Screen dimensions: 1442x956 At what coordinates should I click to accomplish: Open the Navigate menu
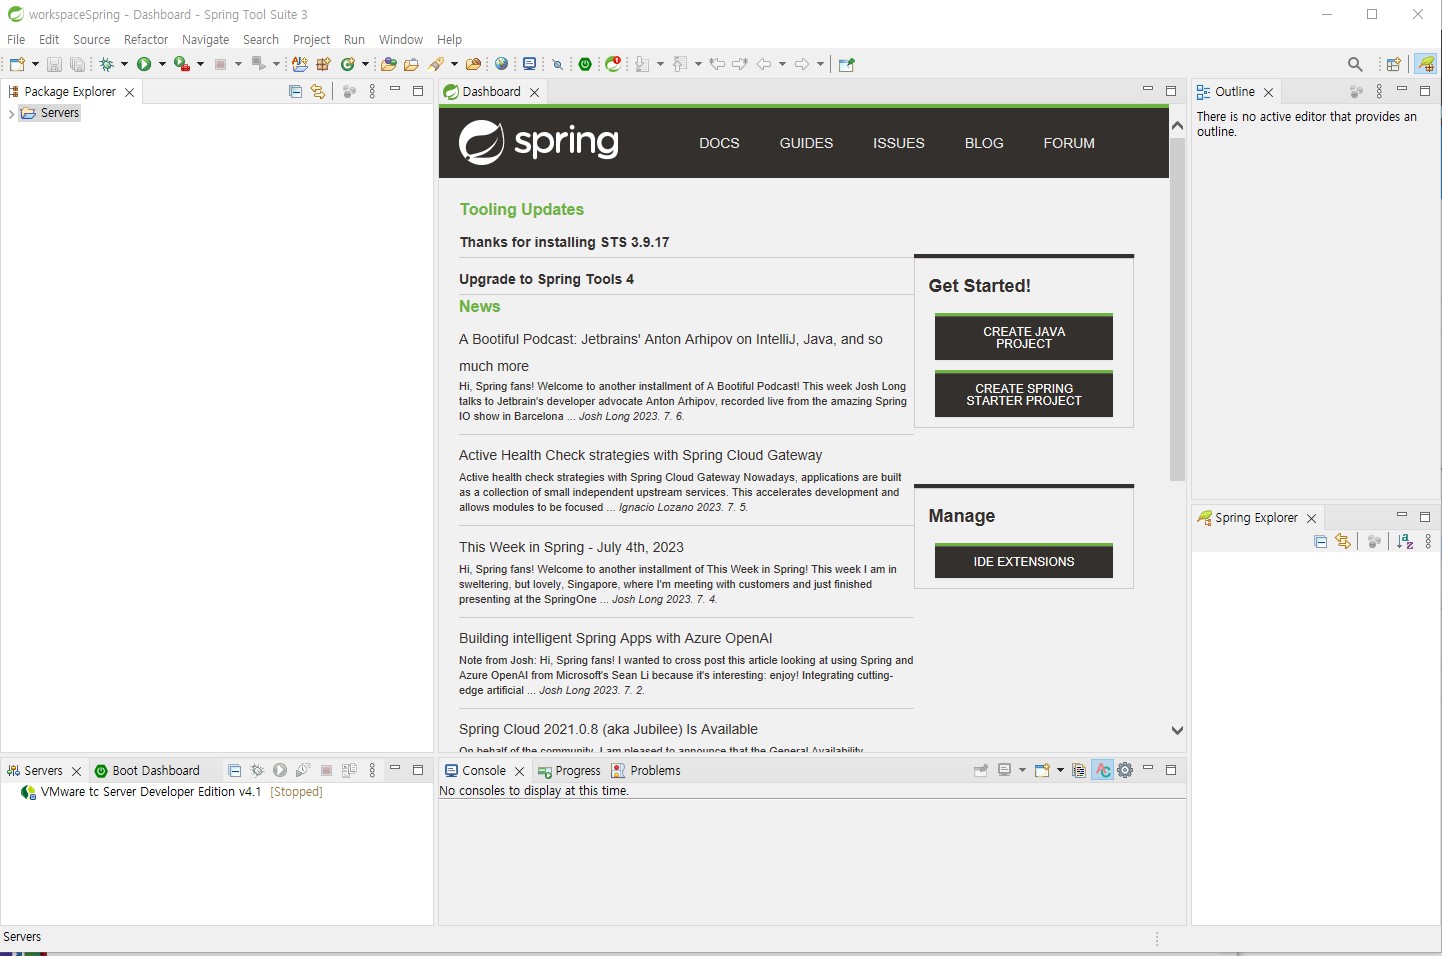pyautogui.click(x=205, y=39)
